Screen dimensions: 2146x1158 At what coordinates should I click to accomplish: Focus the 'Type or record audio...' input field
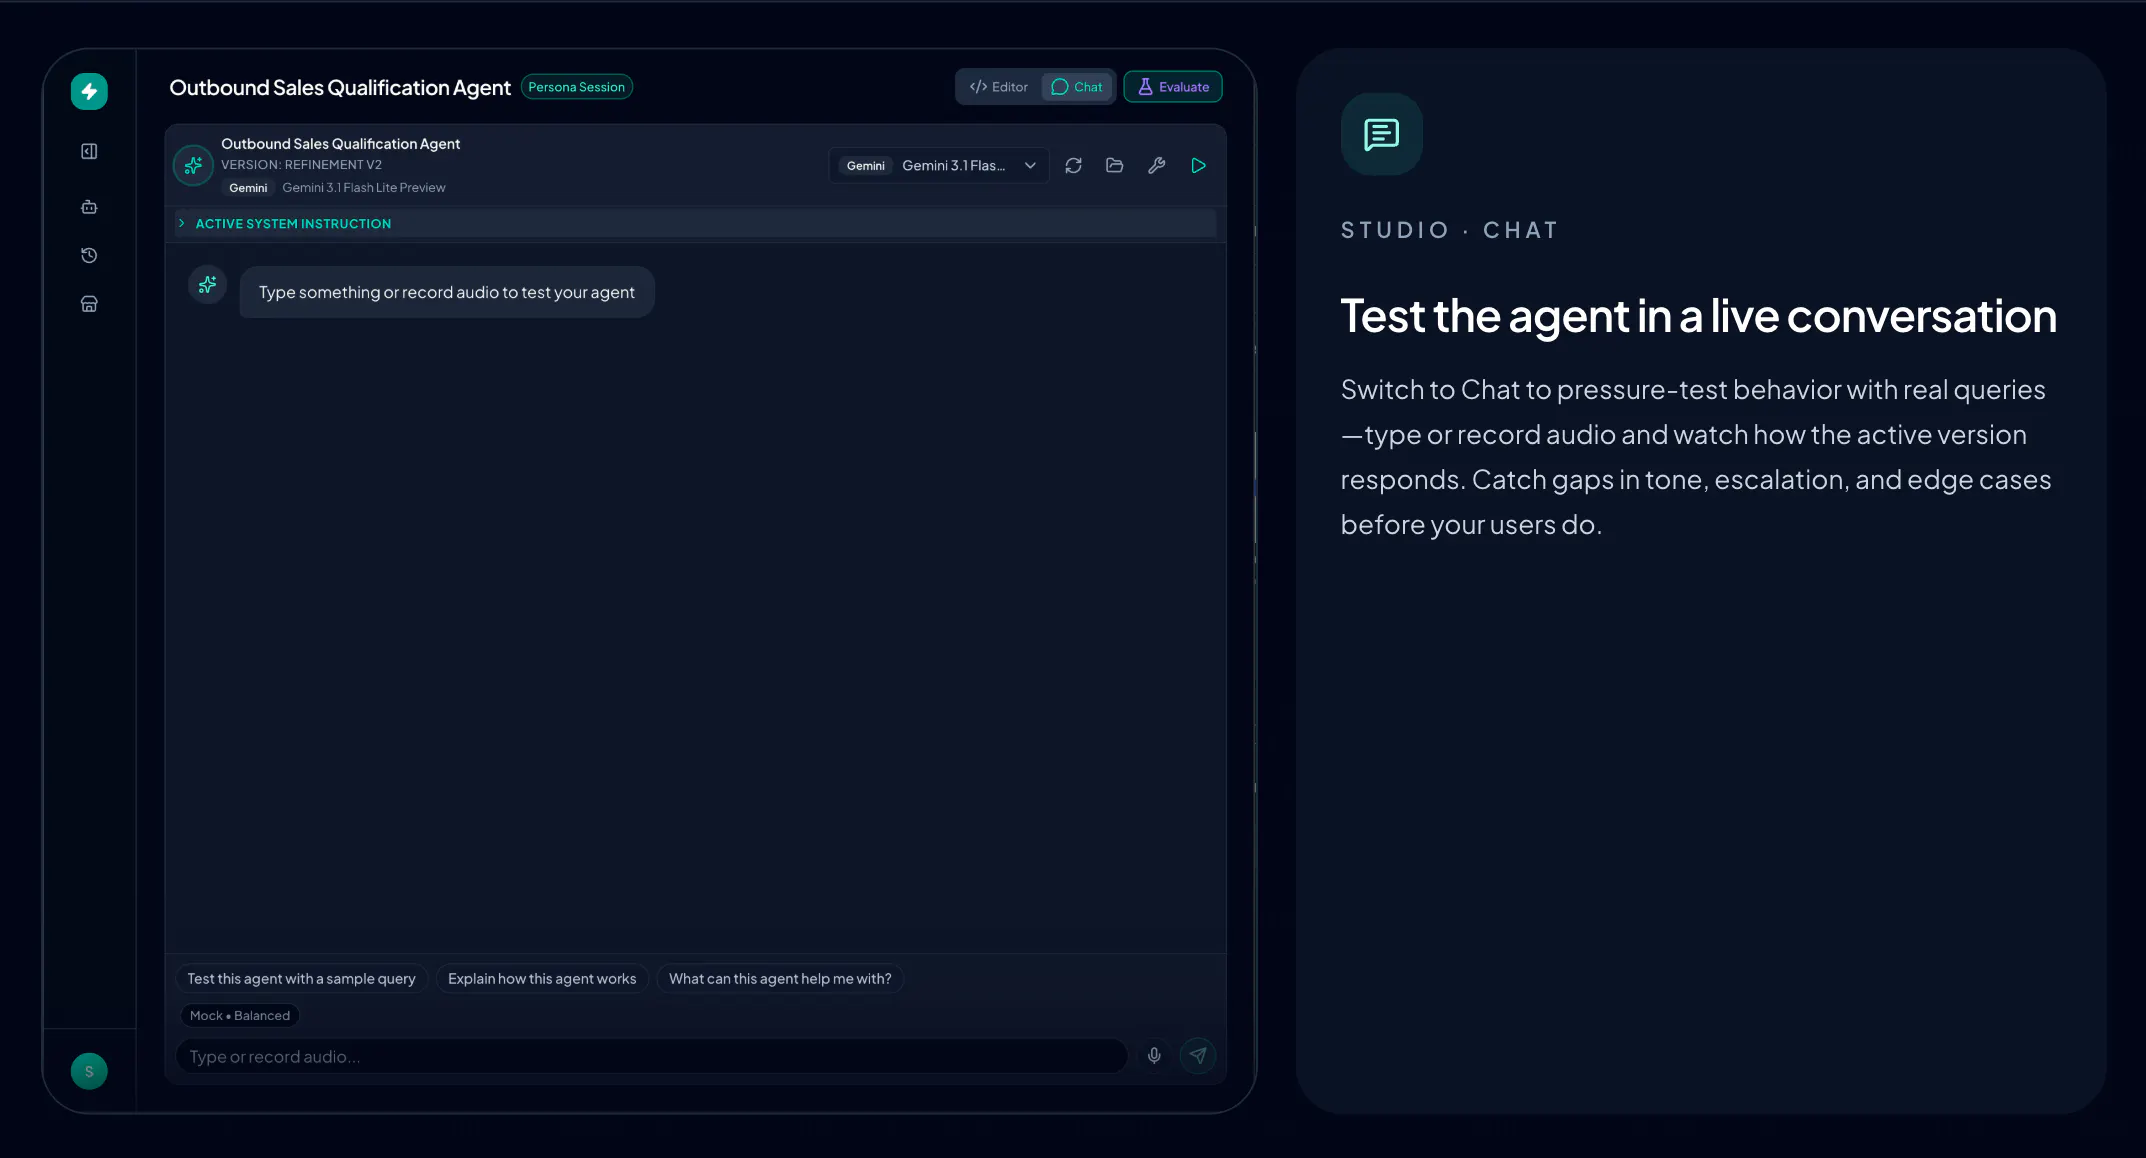(651, 1056)
